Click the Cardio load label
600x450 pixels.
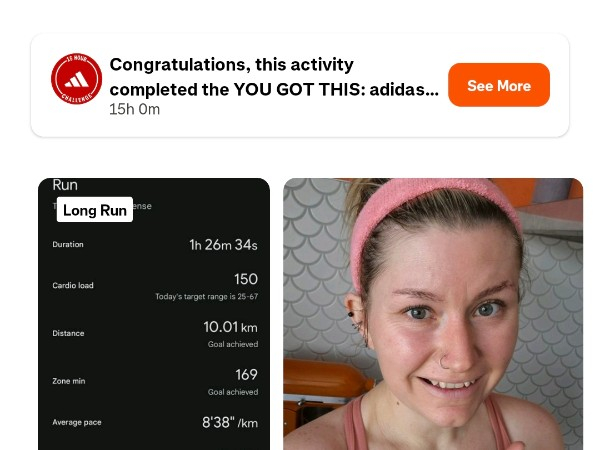pyautogui.click(x=73, y=285)
